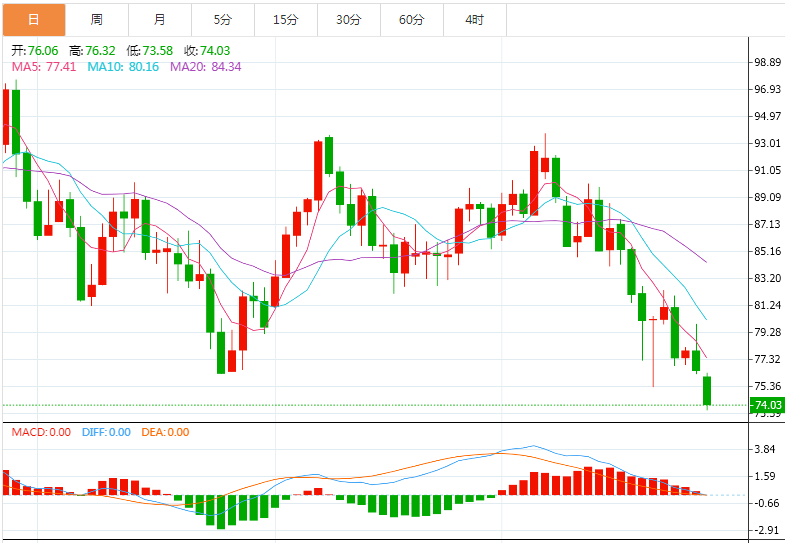This screenshot has width=785, height=543.
Task: Click the 3.84 MACD axis label
Action: pos(765,449)
